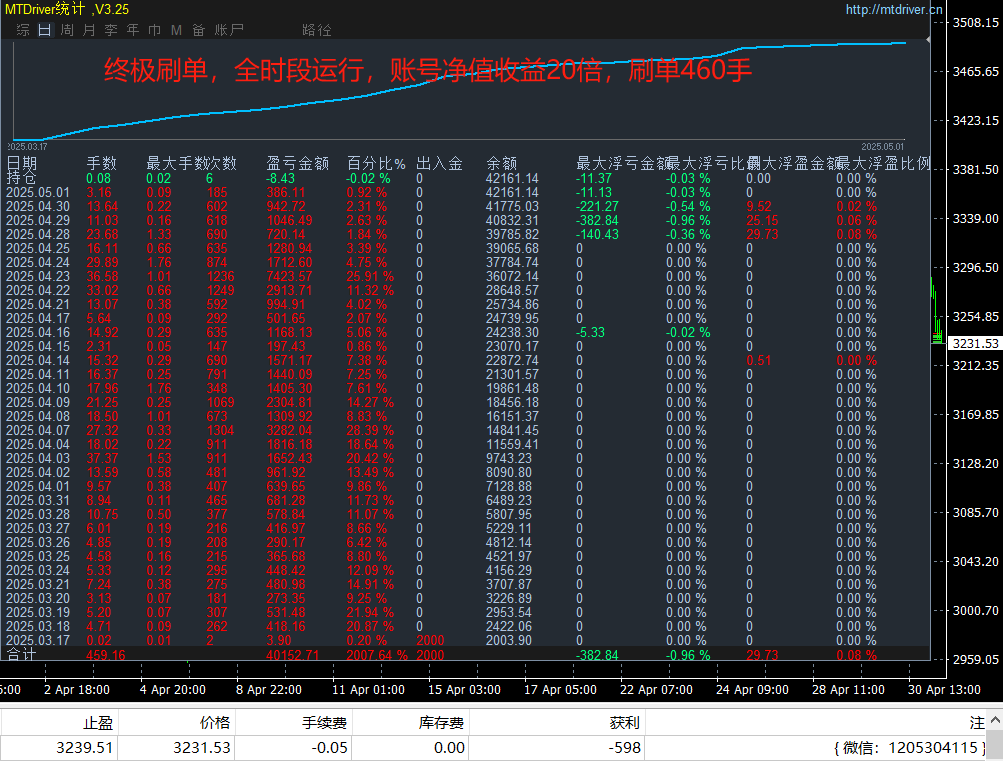Click the 3508.15 price scale value
1003x761 pixels.
click(975, 22)
